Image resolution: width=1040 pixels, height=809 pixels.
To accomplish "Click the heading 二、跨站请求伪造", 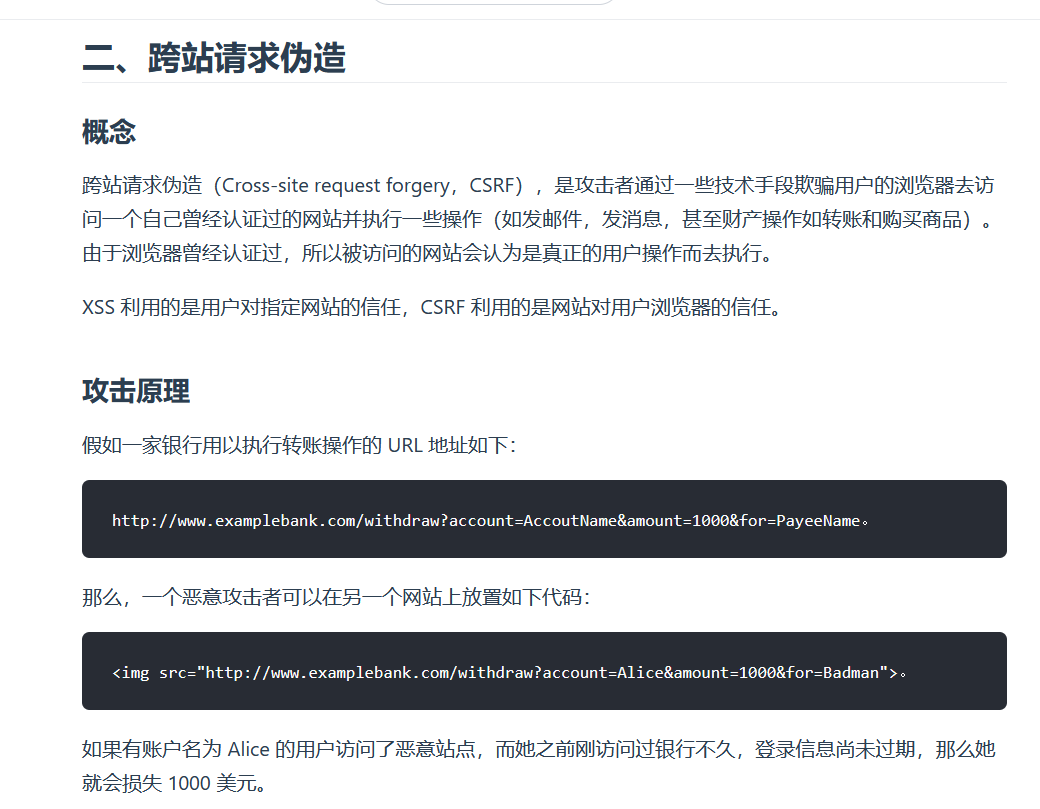I will pos(215,58).
